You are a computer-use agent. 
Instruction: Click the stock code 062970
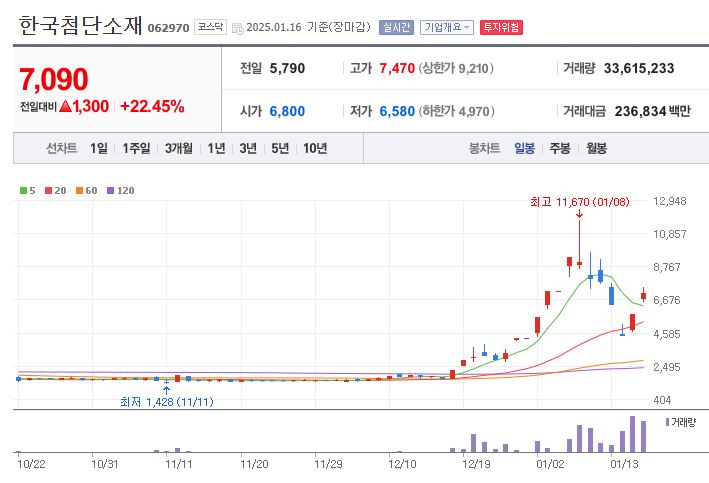click(x=168, y=28)
